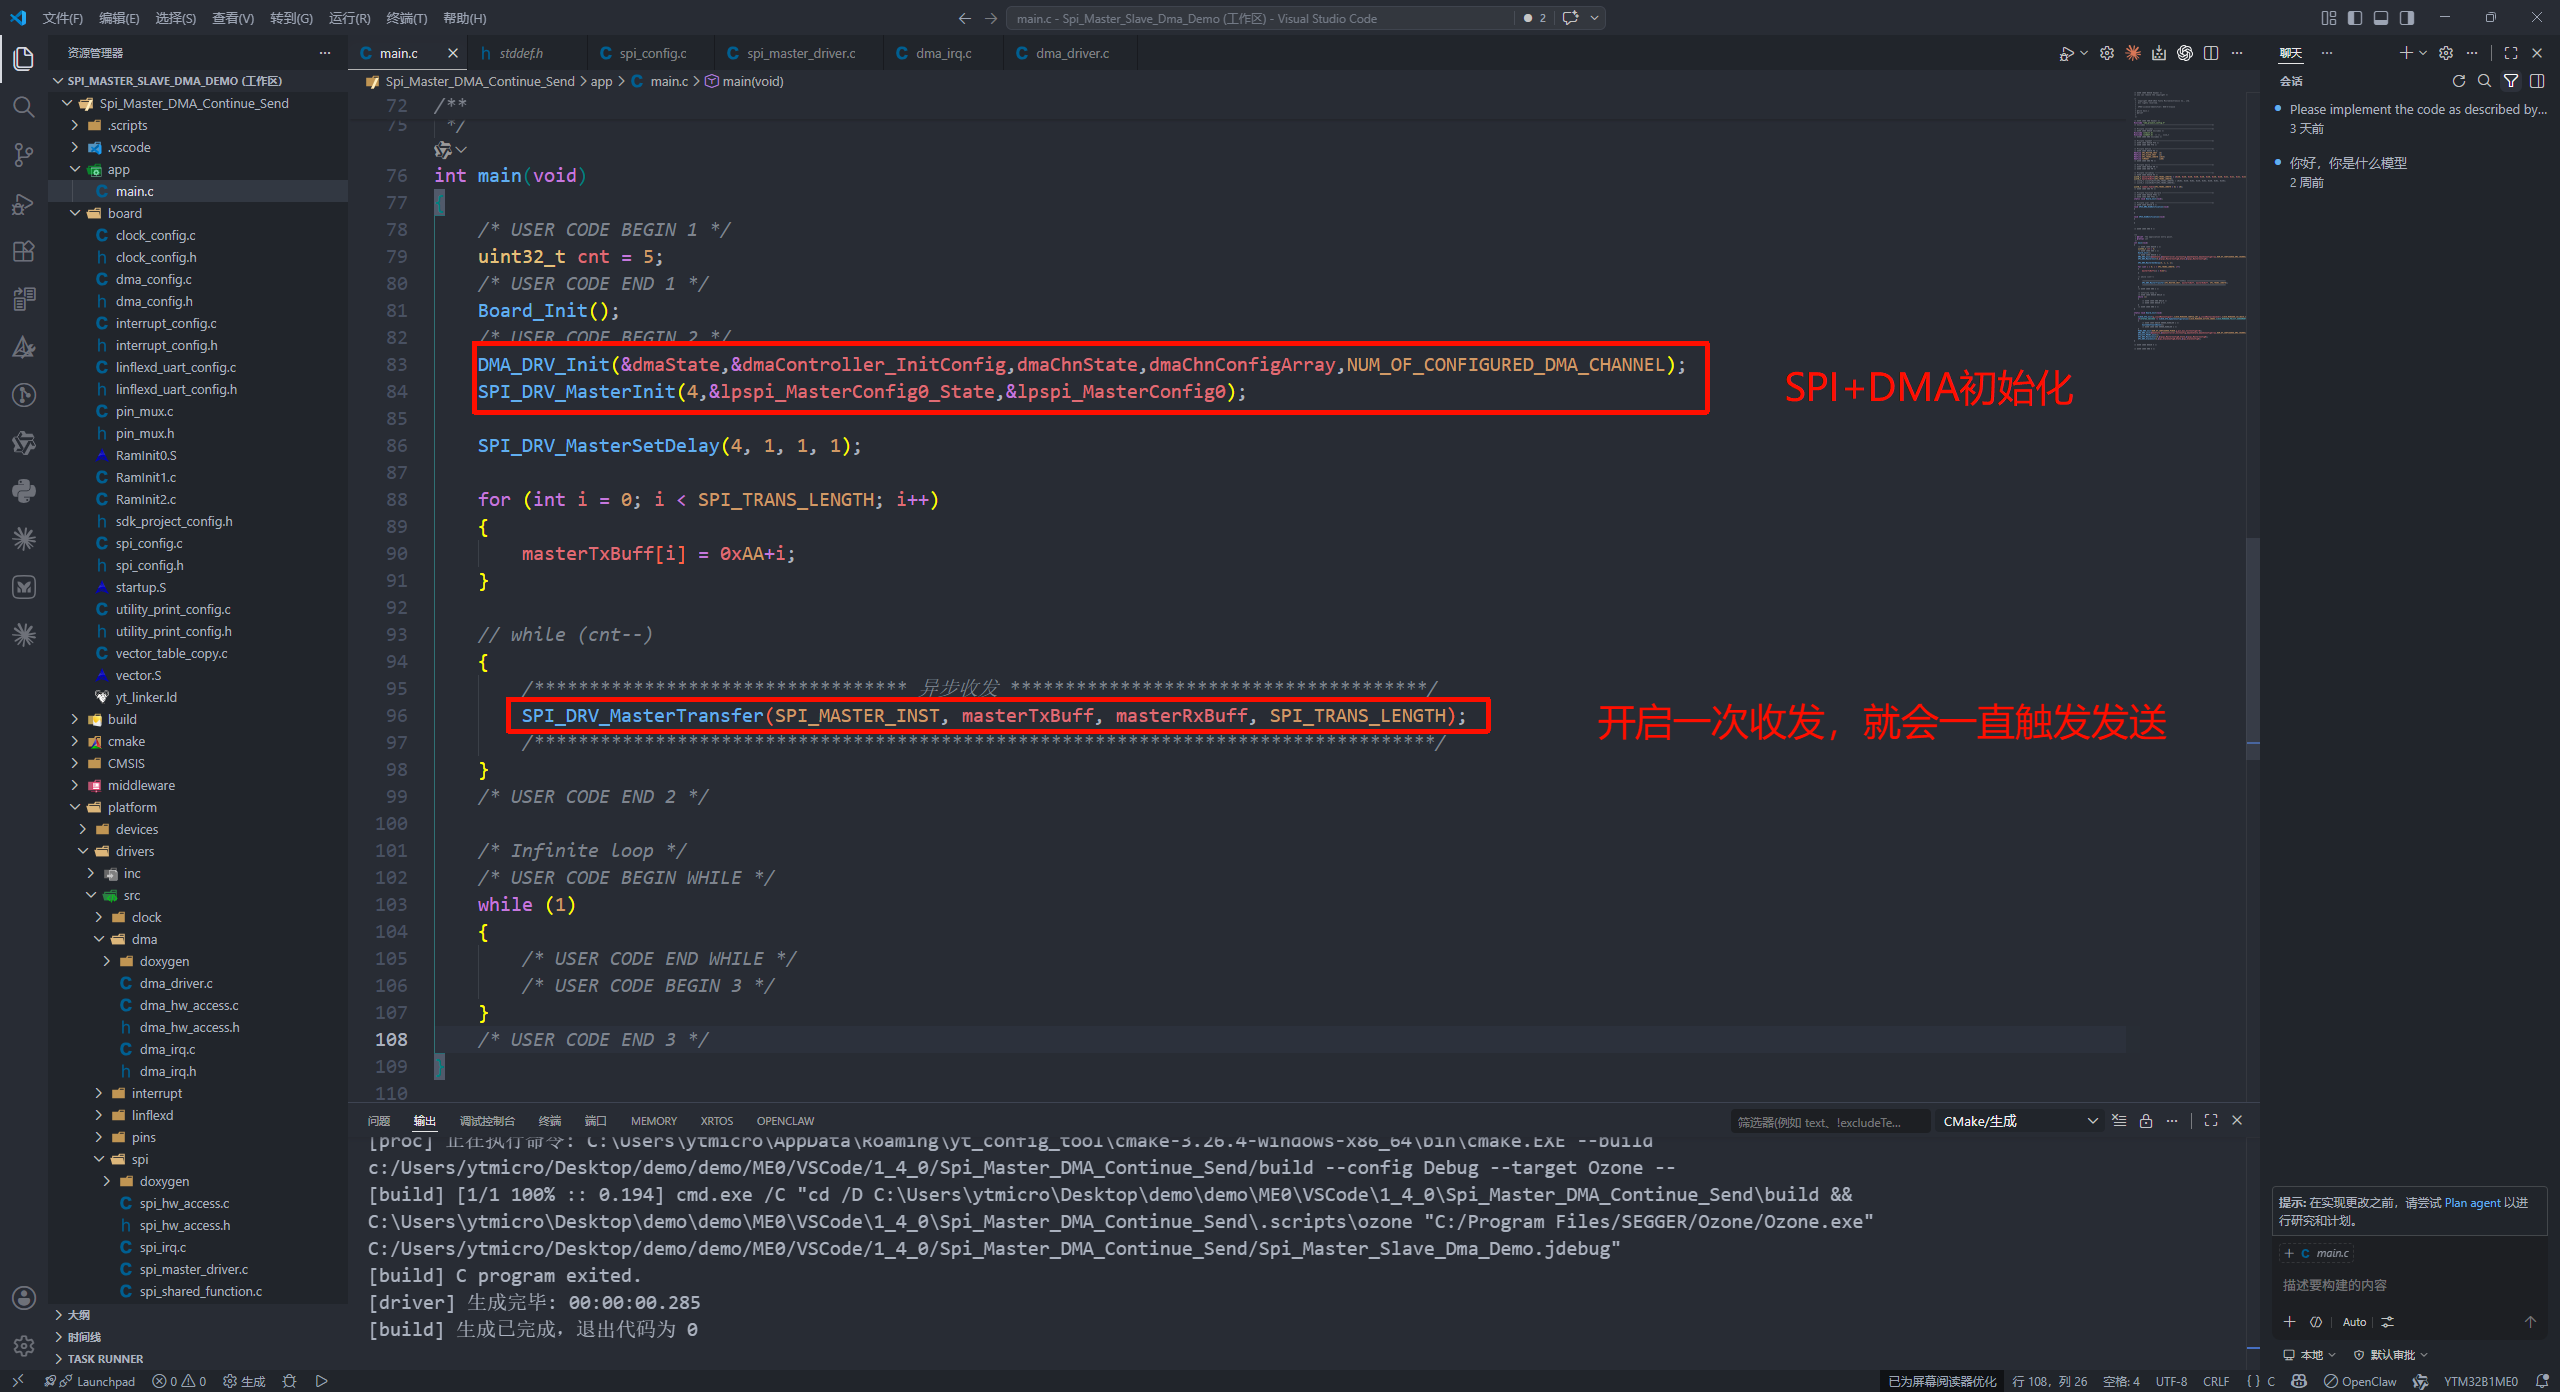This screenshot has width=2560, height=1392.
Task: Click the debug bug icon in status bar
Action: [x=289, y=1381]
